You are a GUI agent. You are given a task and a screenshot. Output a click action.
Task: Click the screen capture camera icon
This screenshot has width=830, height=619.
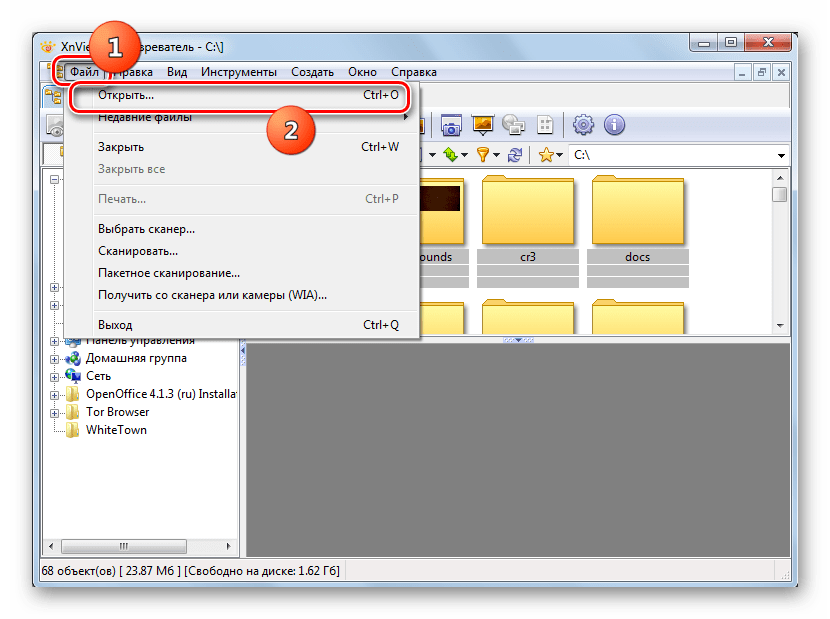(x=451, y=126)
